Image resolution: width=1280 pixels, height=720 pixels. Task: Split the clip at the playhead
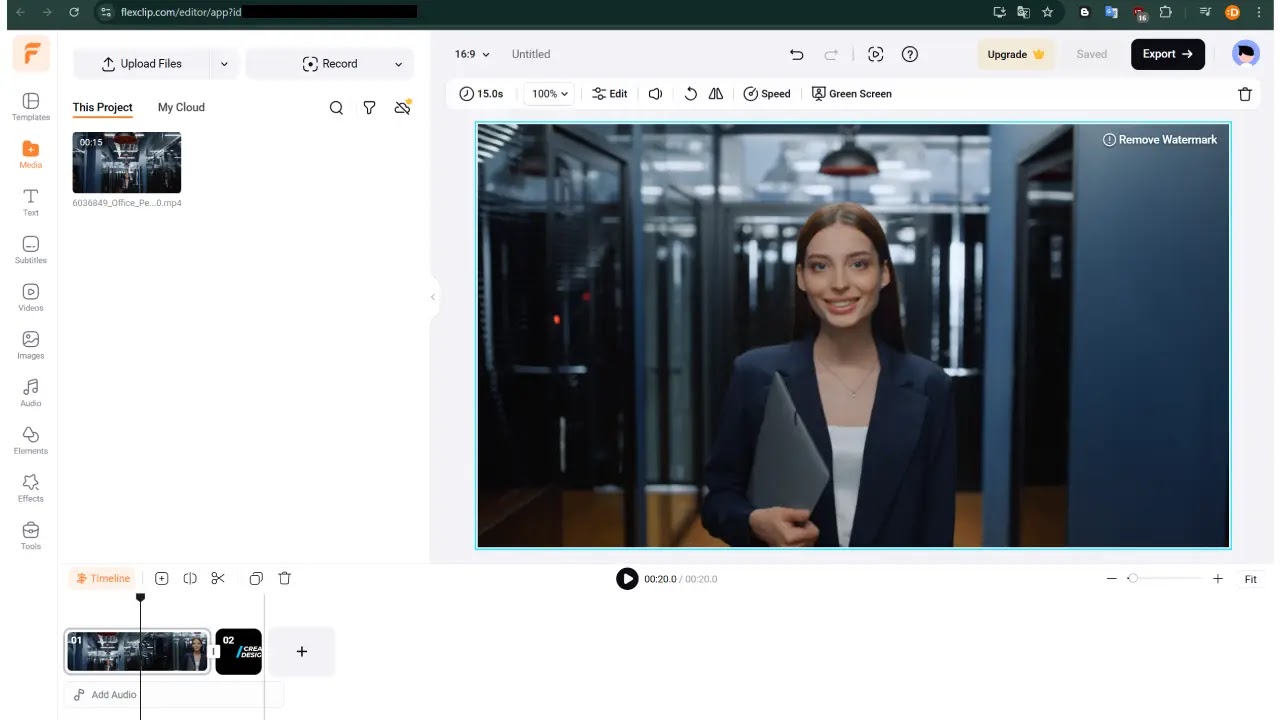coord(190,578)
